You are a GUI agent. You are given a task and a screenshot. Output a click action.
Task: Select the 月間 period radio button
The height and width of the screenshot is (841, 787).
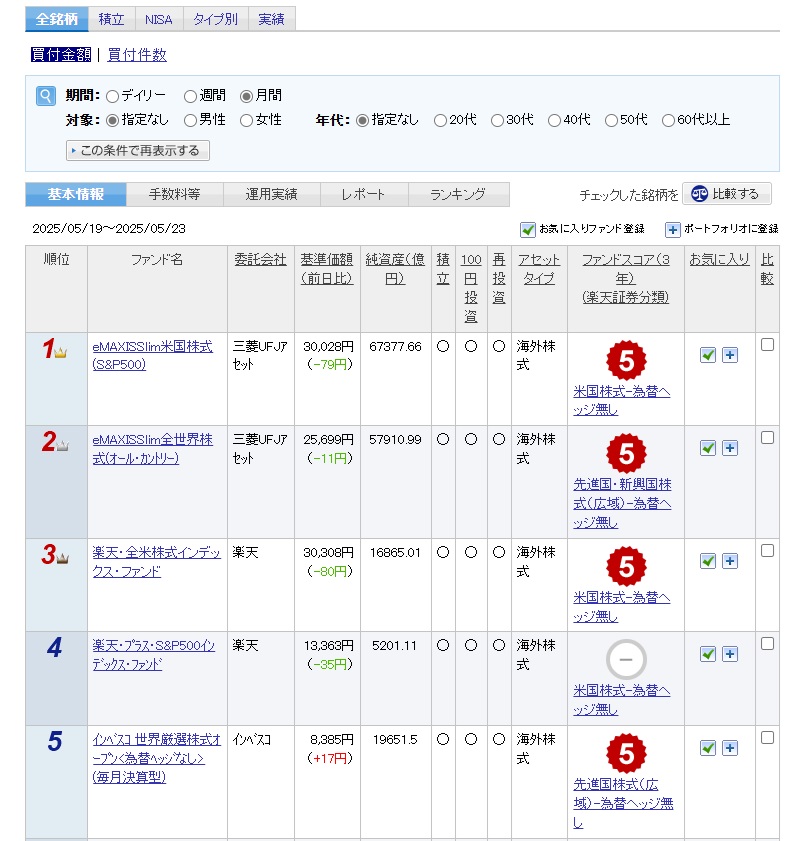246,97
